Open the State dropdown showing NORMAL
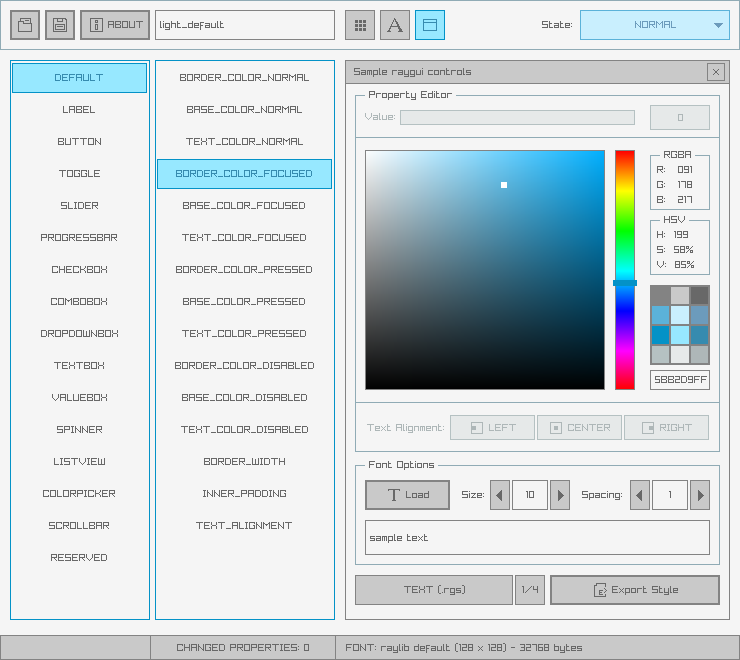The height and width of the screenshot is (660, 740). click(654, 25)
